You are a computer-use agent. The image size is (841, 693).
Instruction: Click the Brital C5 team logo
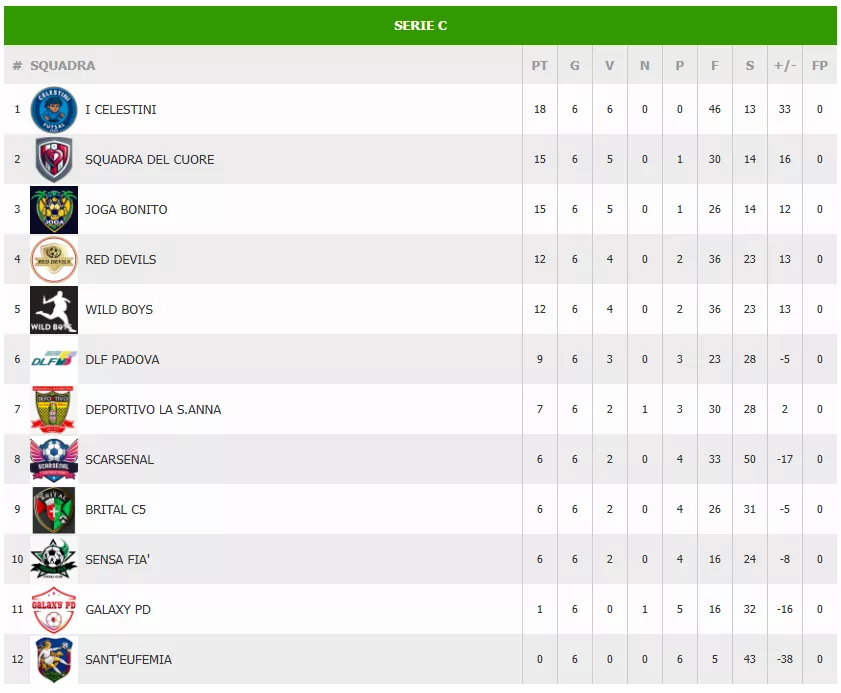(54, 510)
